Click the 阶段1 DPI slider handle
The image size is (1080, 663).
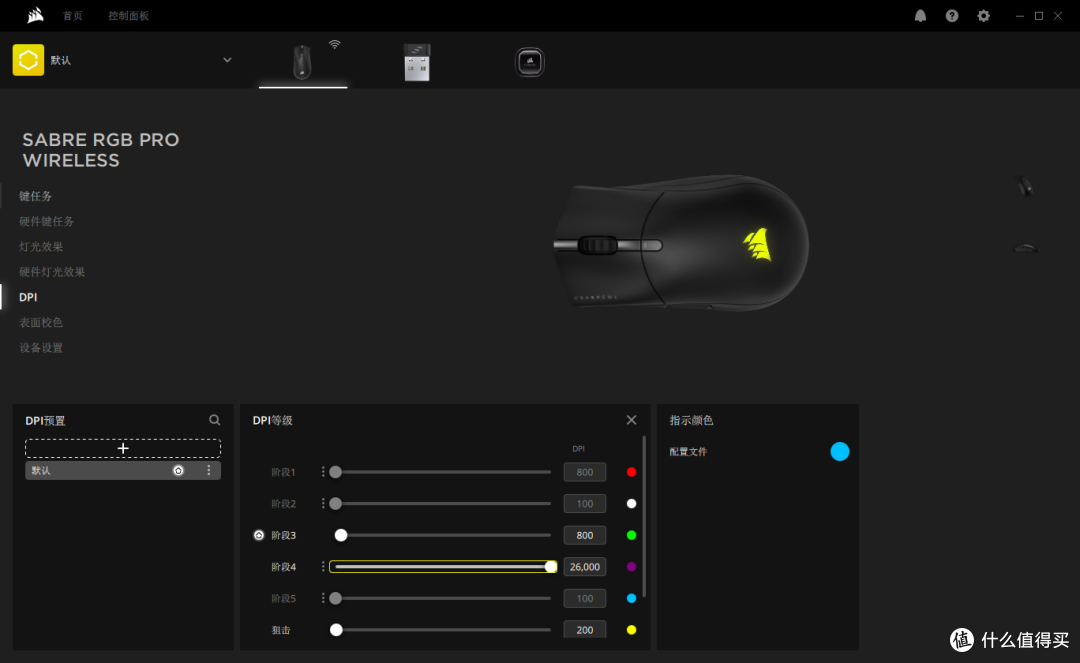click(335, 472)
